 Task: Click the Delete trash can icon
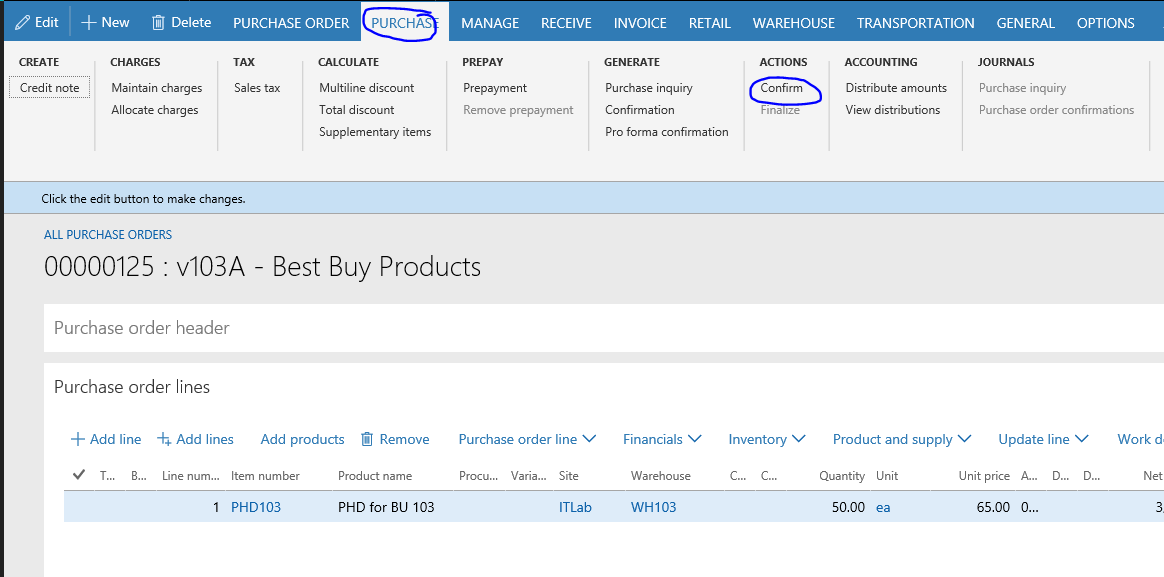coord(158,22)
